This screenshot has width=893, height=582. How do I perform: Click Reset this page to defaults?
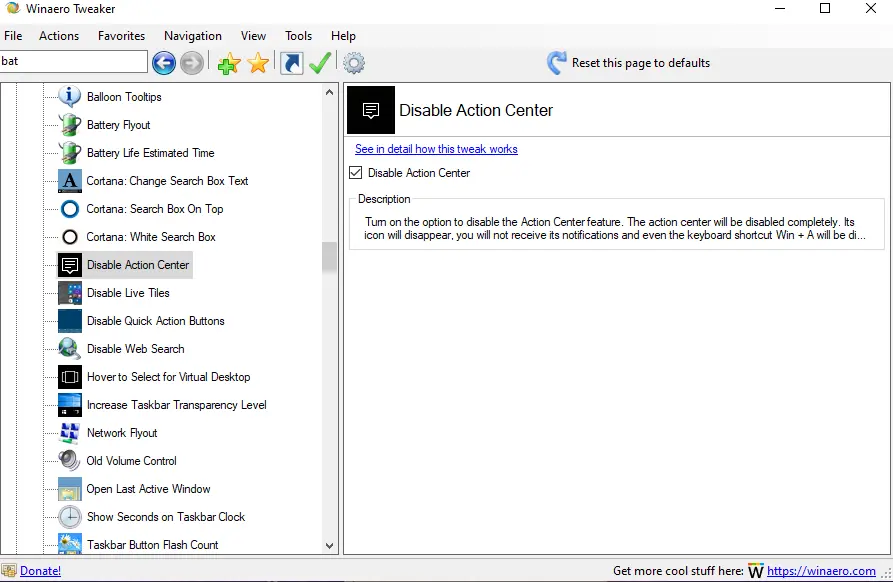coord(641,63)
